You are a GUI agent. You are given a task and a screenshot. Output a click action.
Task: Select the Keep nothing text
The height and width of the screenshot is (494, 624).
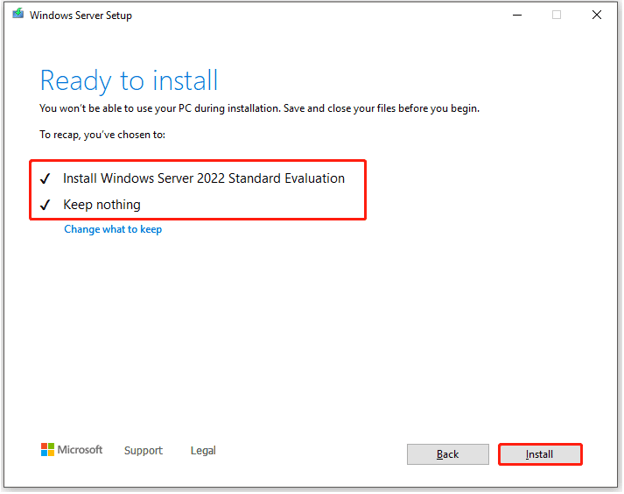101,205
